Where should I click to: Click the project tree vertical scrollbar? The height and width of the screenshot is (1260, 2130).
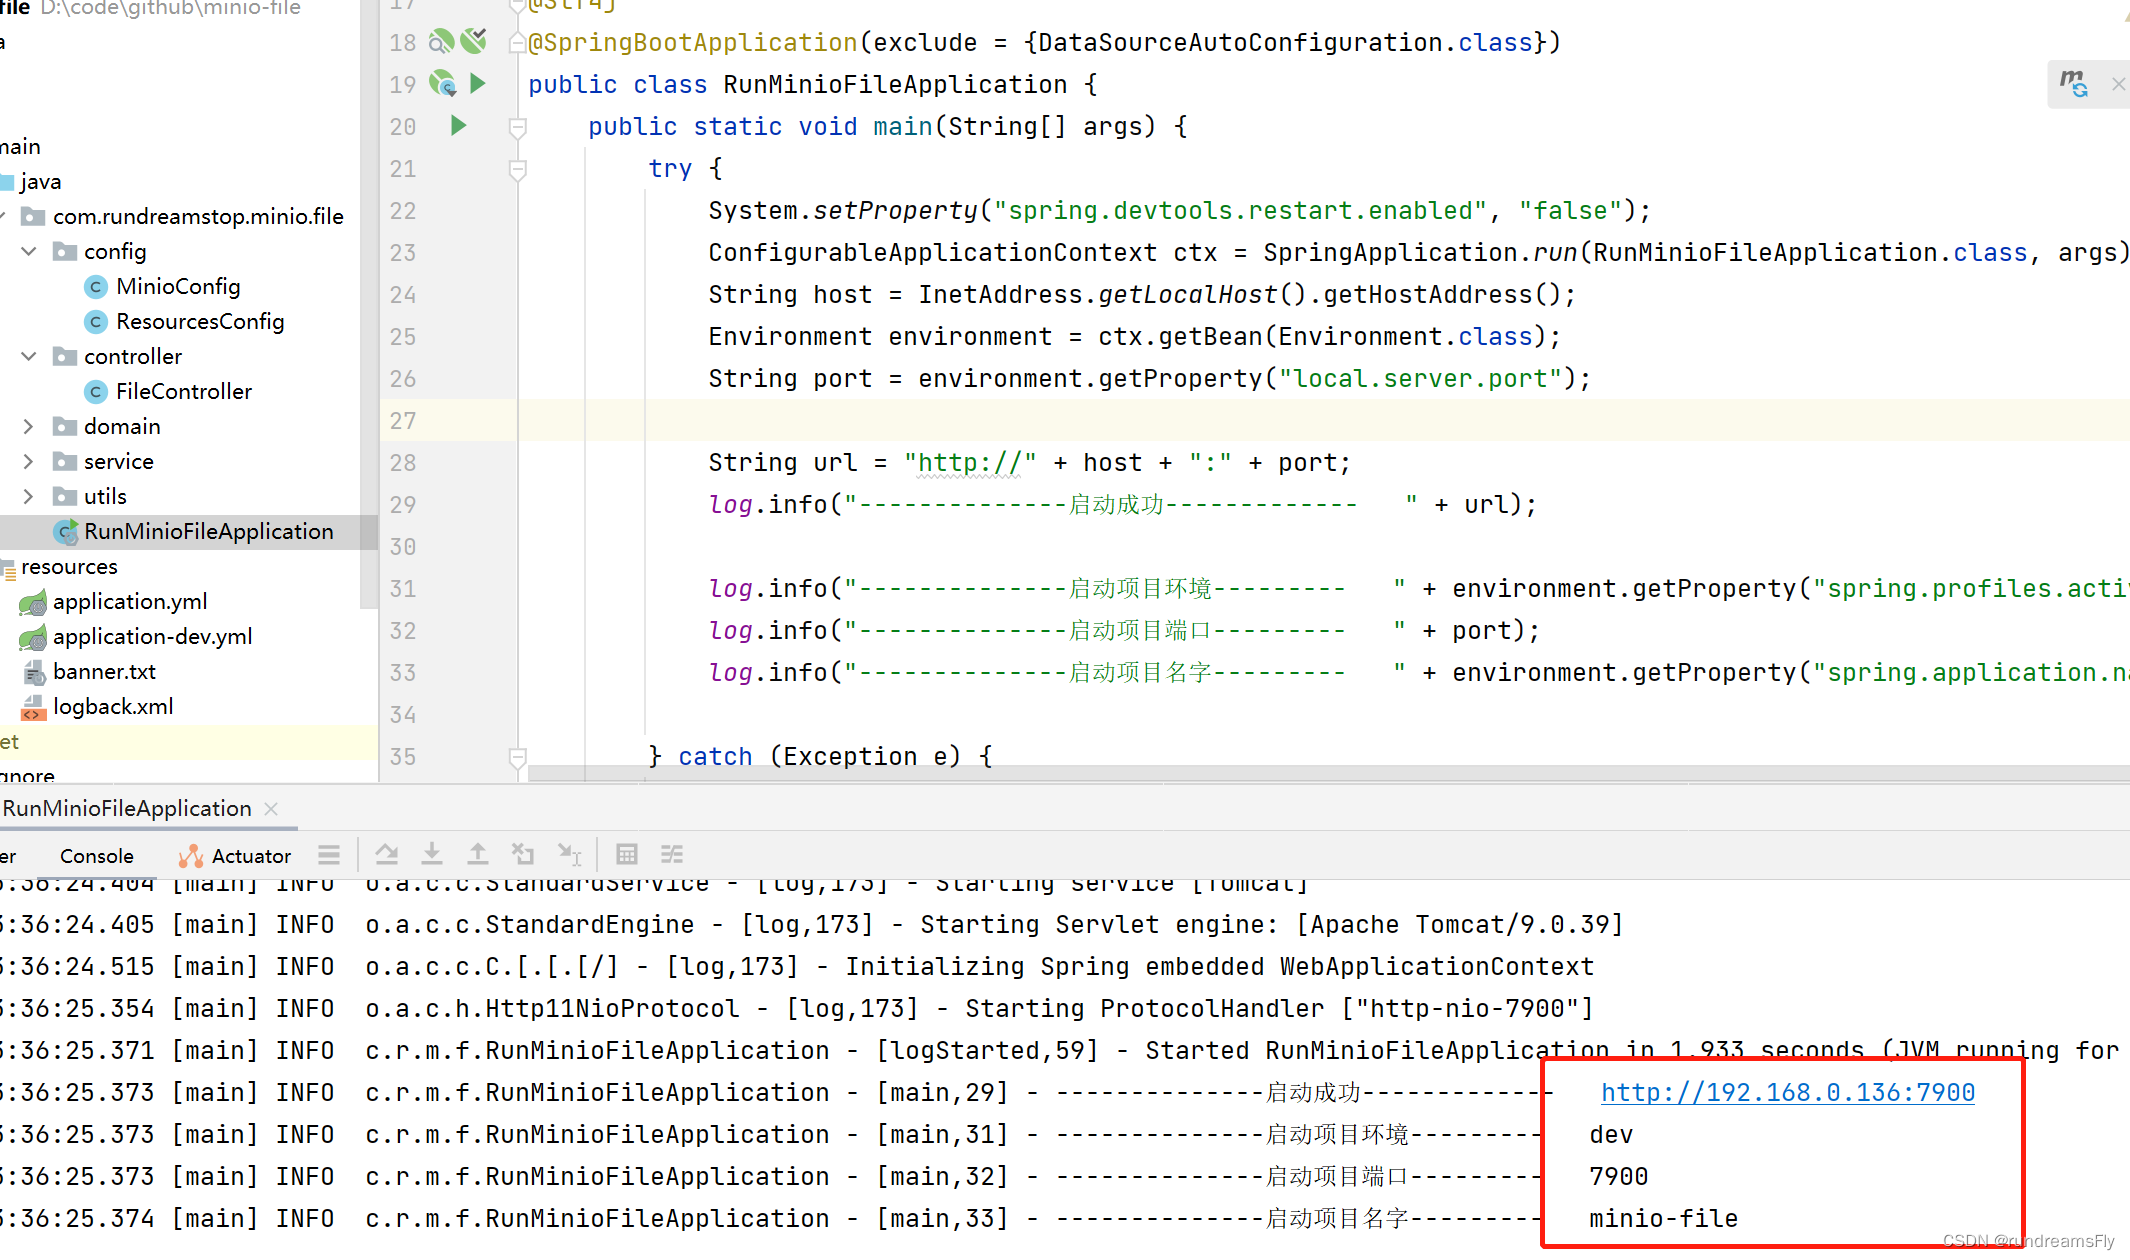point(369,304)
